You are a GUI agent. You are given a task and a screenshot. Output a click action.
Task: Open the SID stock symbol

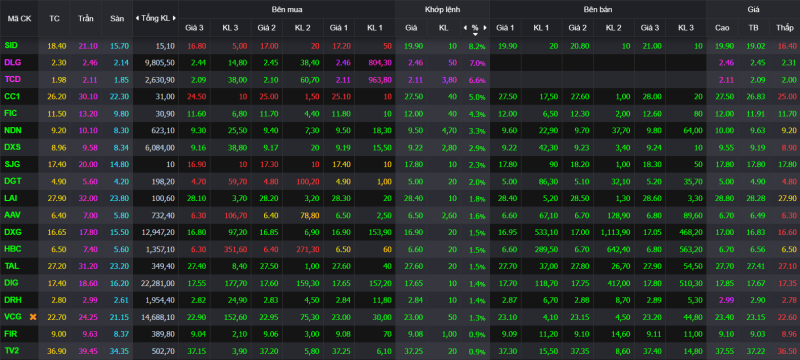(x=11, y=45)
